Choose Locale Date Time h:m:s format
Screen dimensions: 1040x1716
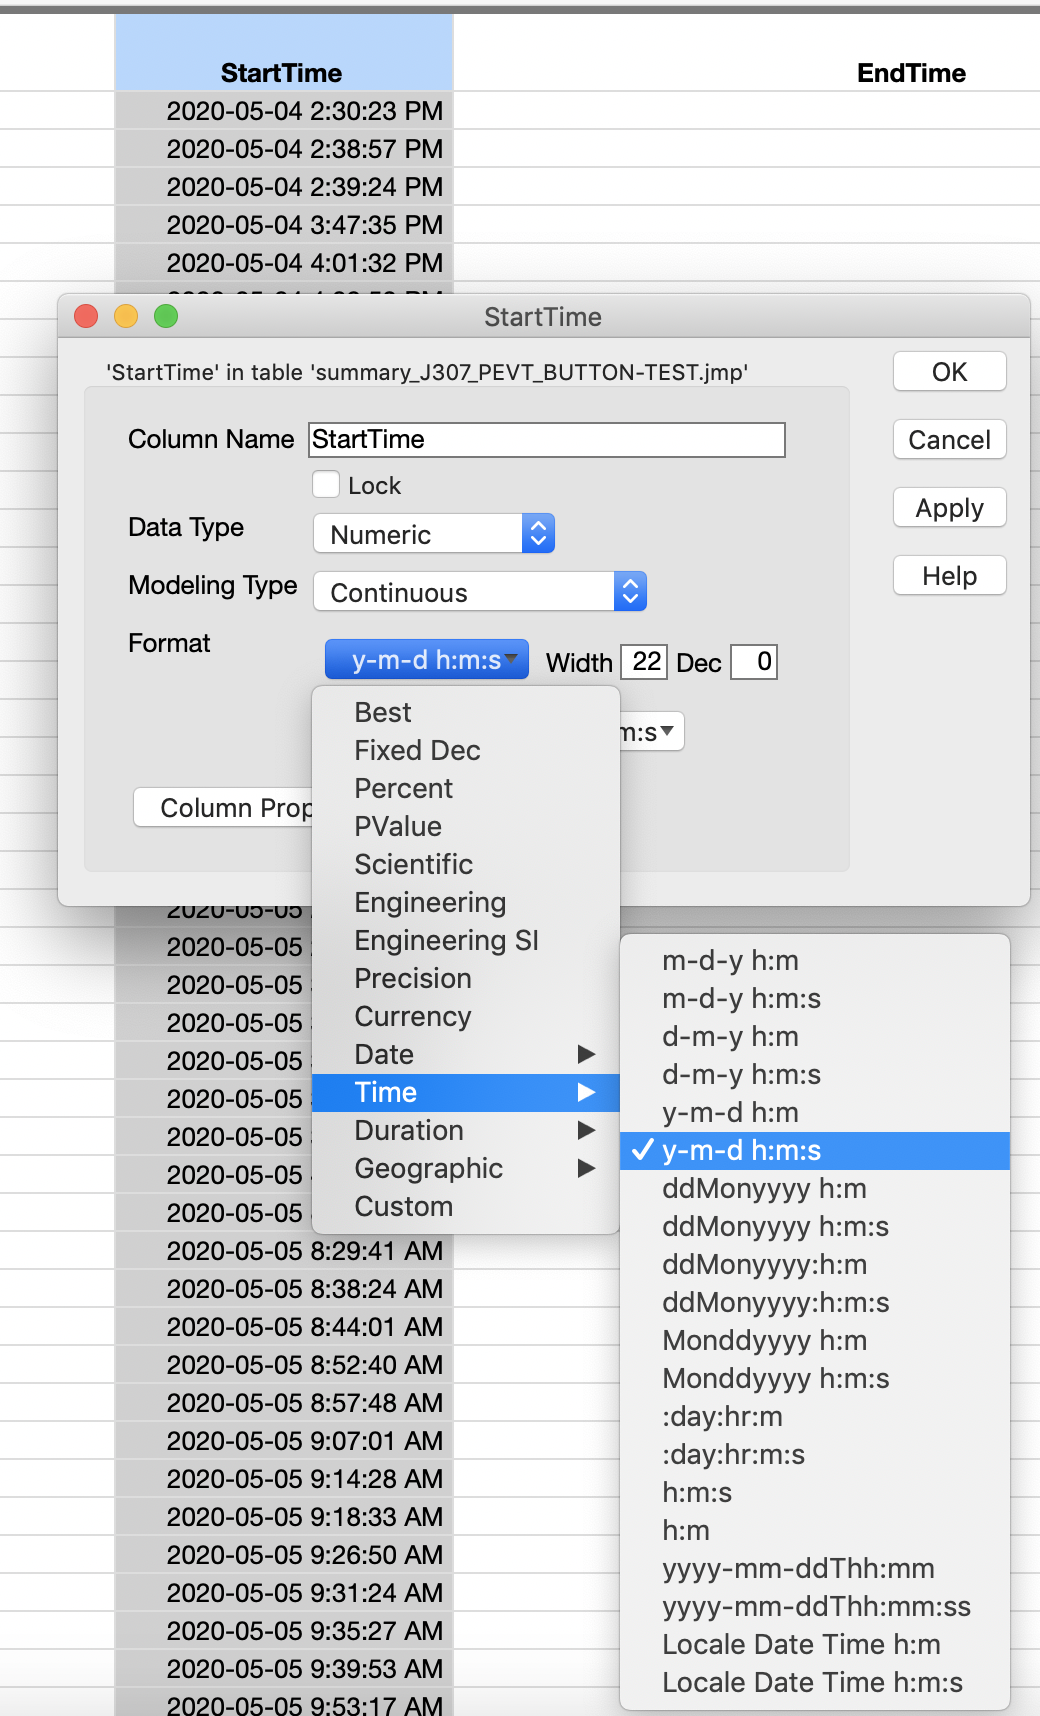(x=812, y=1682)
